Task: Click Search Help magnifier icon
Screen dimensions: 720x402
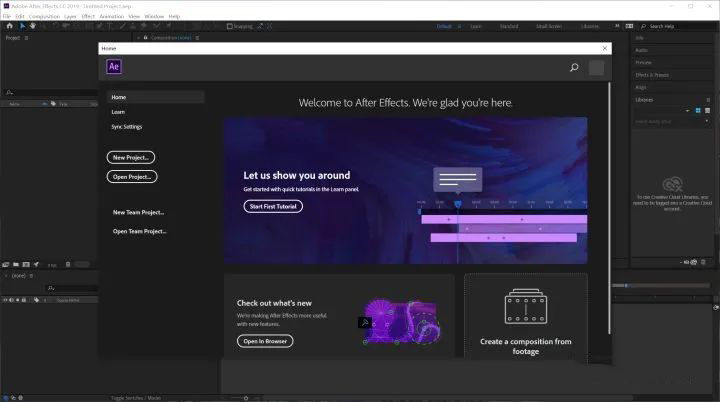Action: tap(643, 26)
